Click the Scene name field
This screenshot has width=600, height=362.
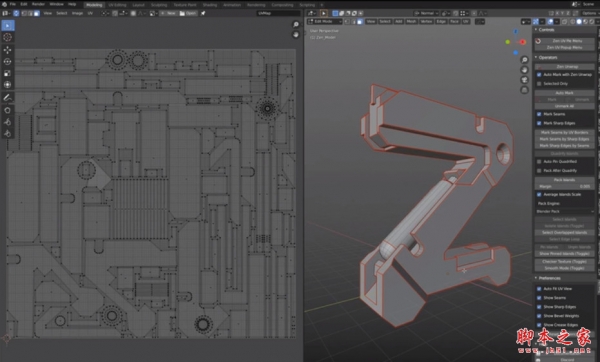[588, 4]
